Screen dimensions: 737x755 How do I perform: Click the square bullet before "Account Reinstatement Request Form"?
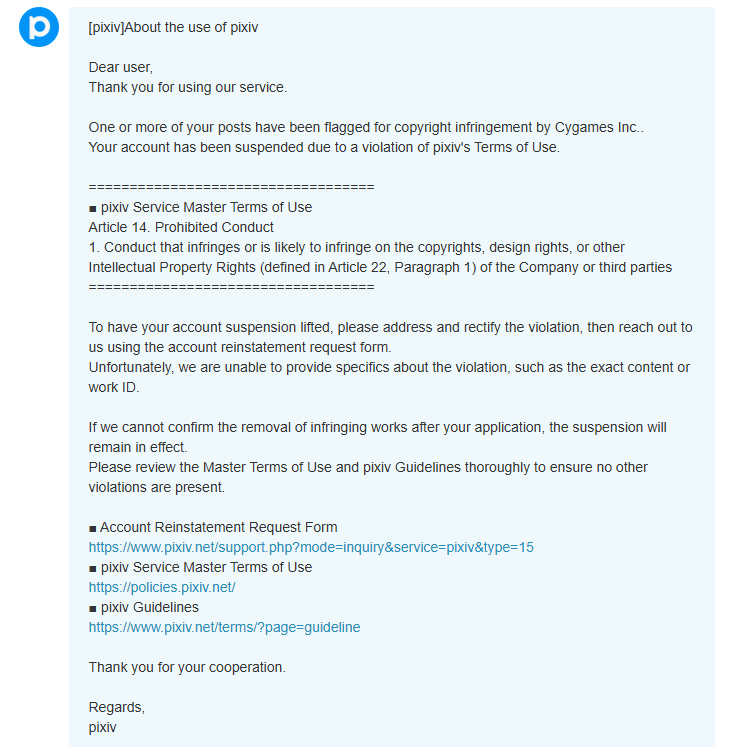(92, 529)
